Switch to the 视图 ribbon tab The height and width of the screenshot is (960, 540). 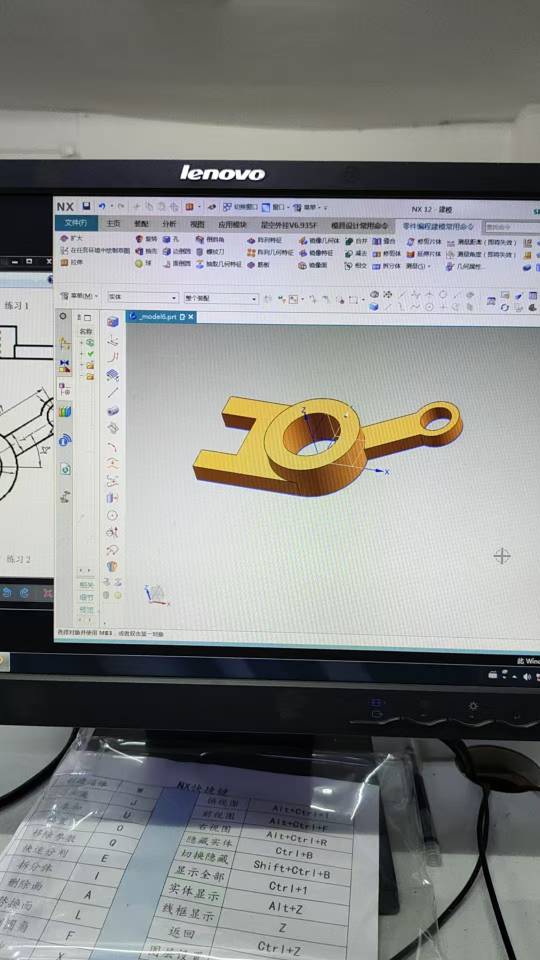coord(197,224)
